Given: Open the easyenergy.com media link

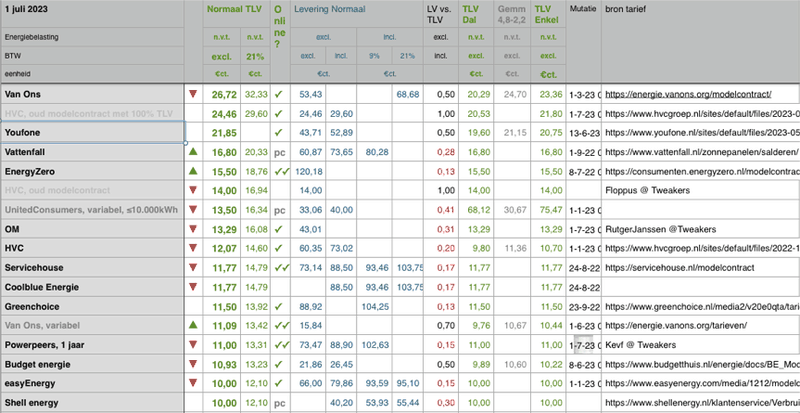Looking at the screenshot, I should tap(702, 383).
